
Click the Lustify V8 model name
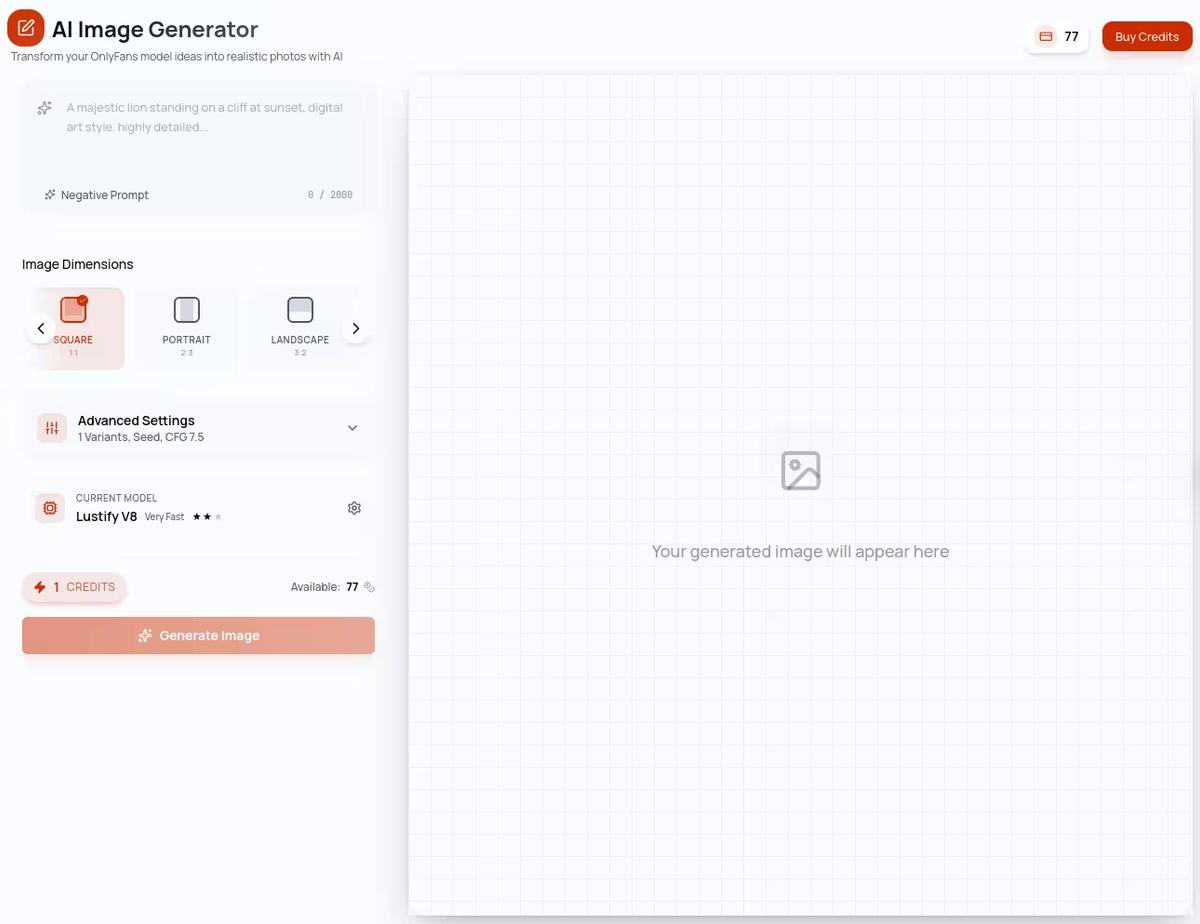[x=106, y=517]
